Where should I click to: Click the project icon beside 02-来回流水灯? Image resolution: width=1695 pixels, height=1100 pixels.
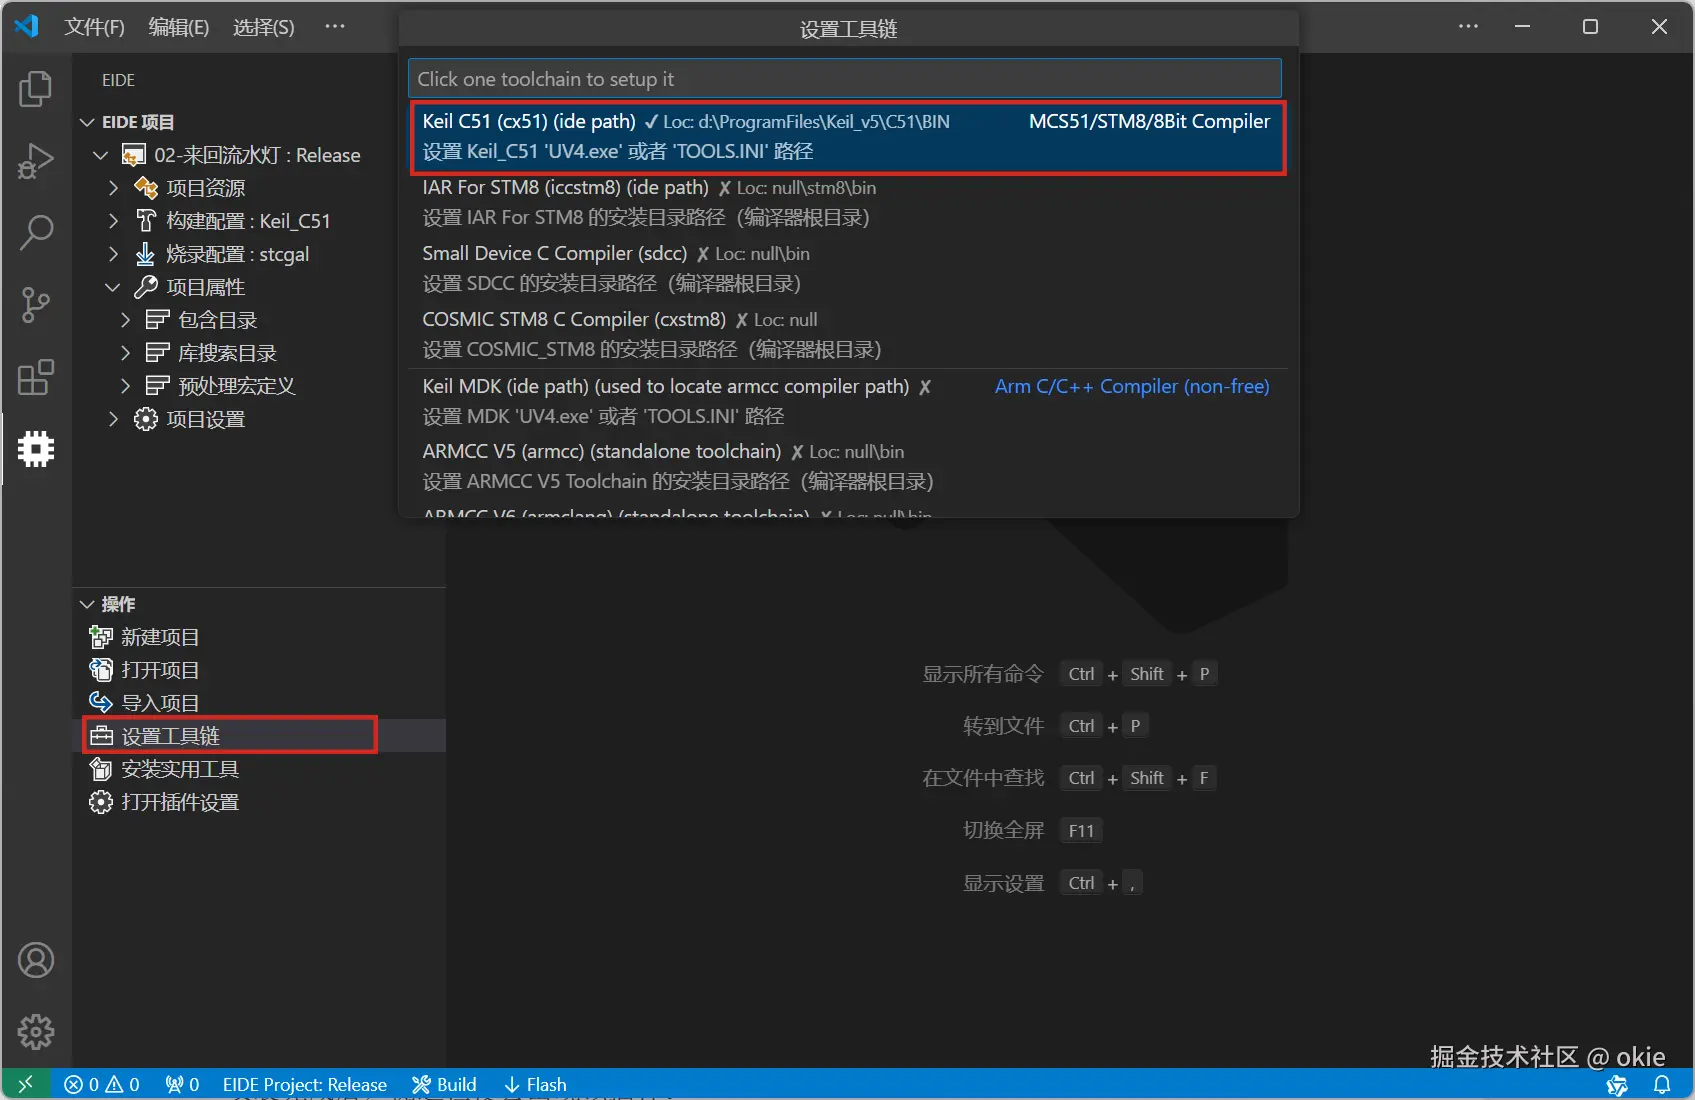coord(134,155)
